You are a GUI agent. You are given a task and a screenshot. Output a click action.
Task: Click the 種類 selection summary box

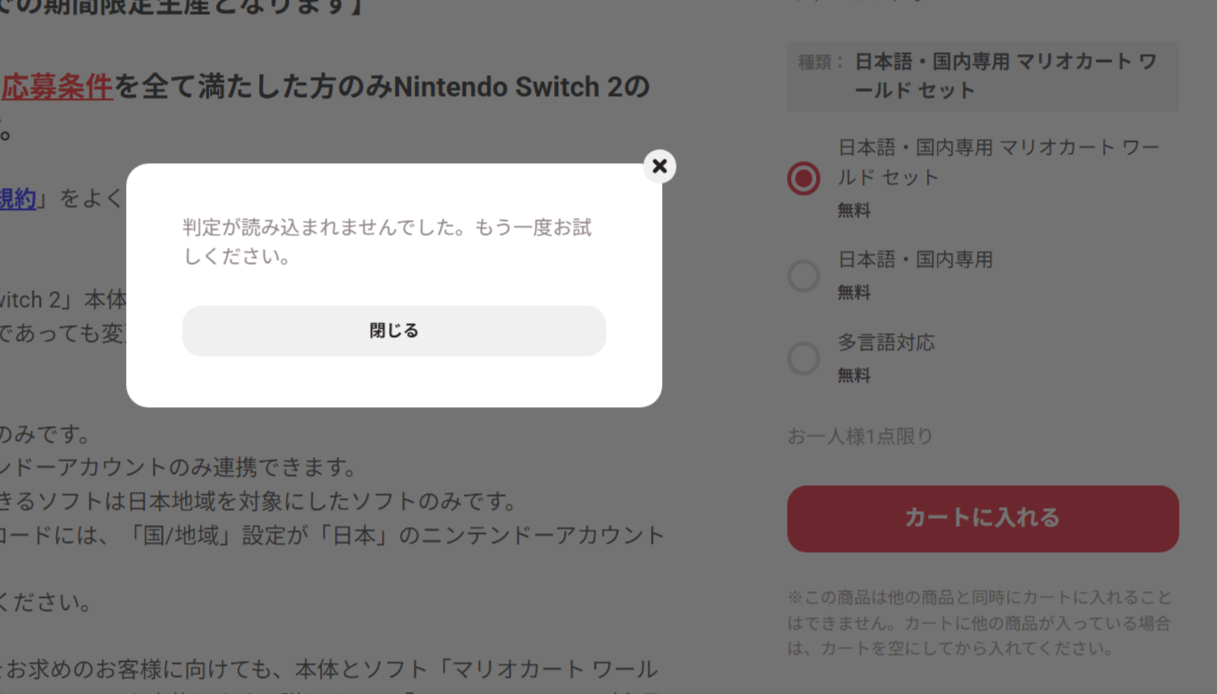(x=982, y=76)
